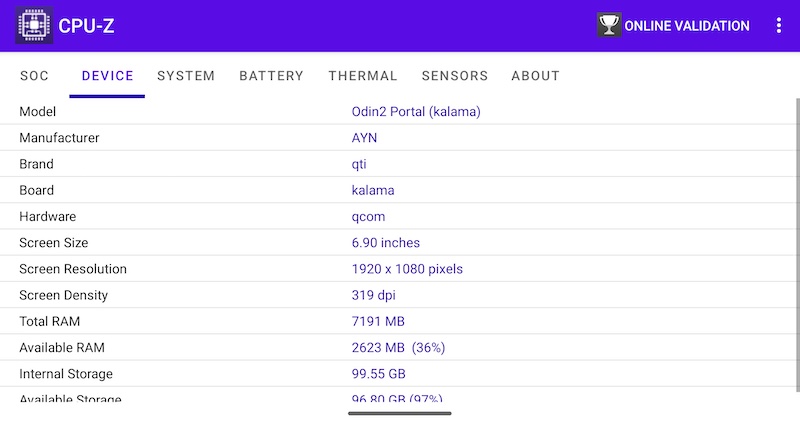This screenshot has width=800, height=425.
Task: Click the Total RAM label
Action: 49,321
